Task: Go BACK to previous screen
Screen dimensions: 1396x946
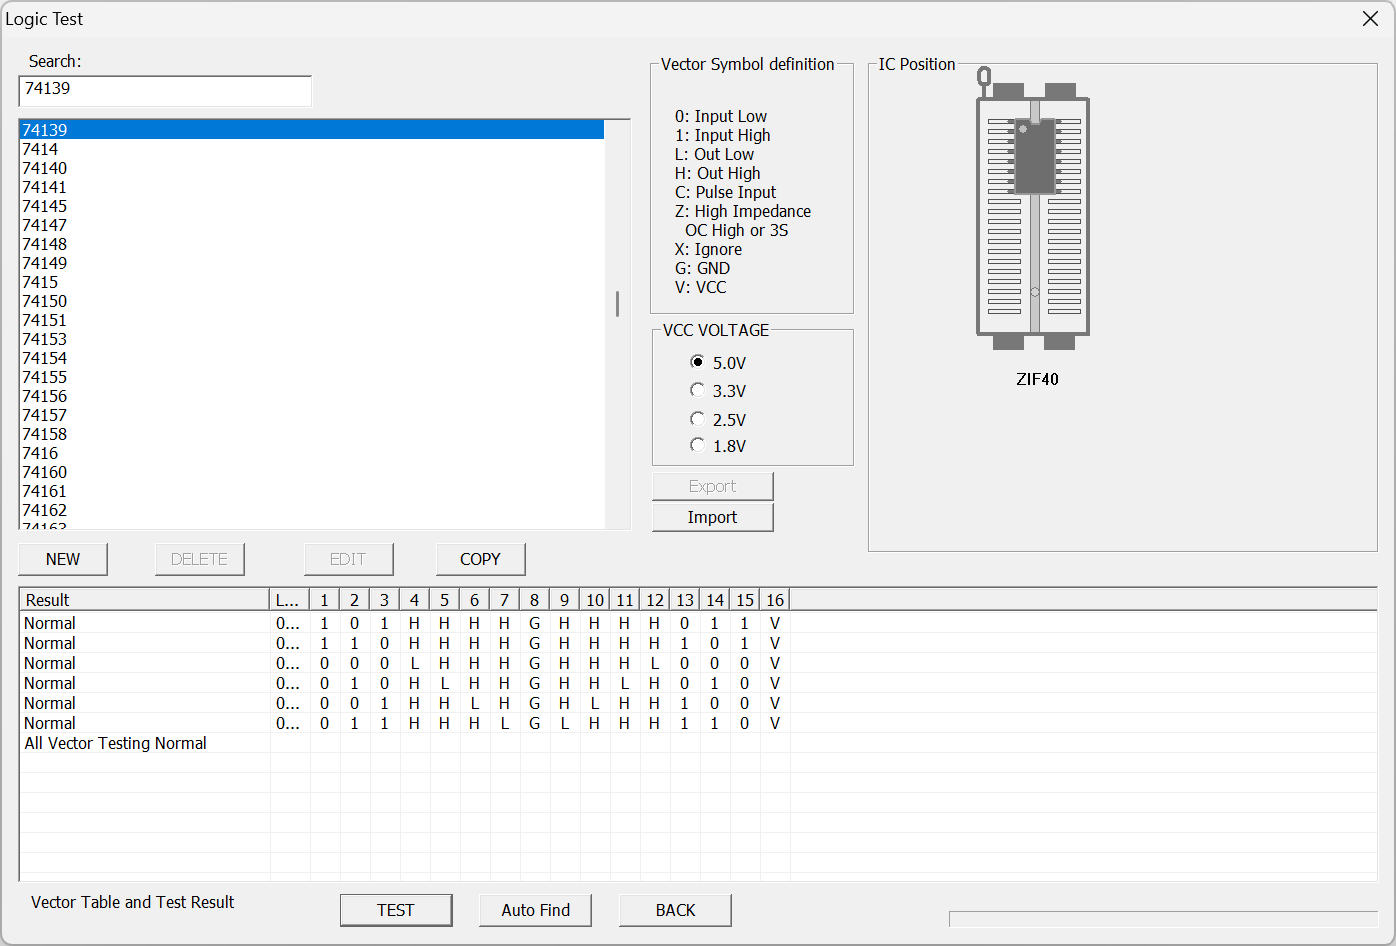Action: (x=675, y=910)
